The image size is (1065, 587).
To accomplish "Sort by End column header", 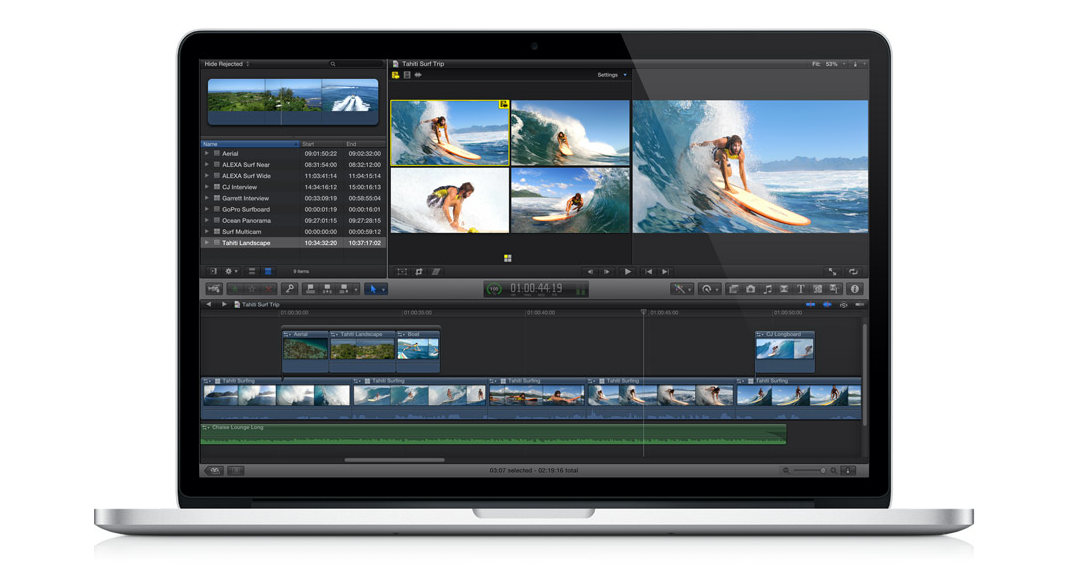I will click(365, 144).
